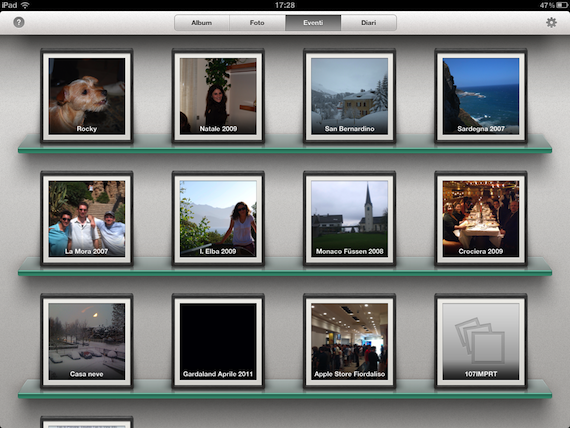Open the I. Elba 2009 event
The image size is (570, 428).
[x=218, y=219]
